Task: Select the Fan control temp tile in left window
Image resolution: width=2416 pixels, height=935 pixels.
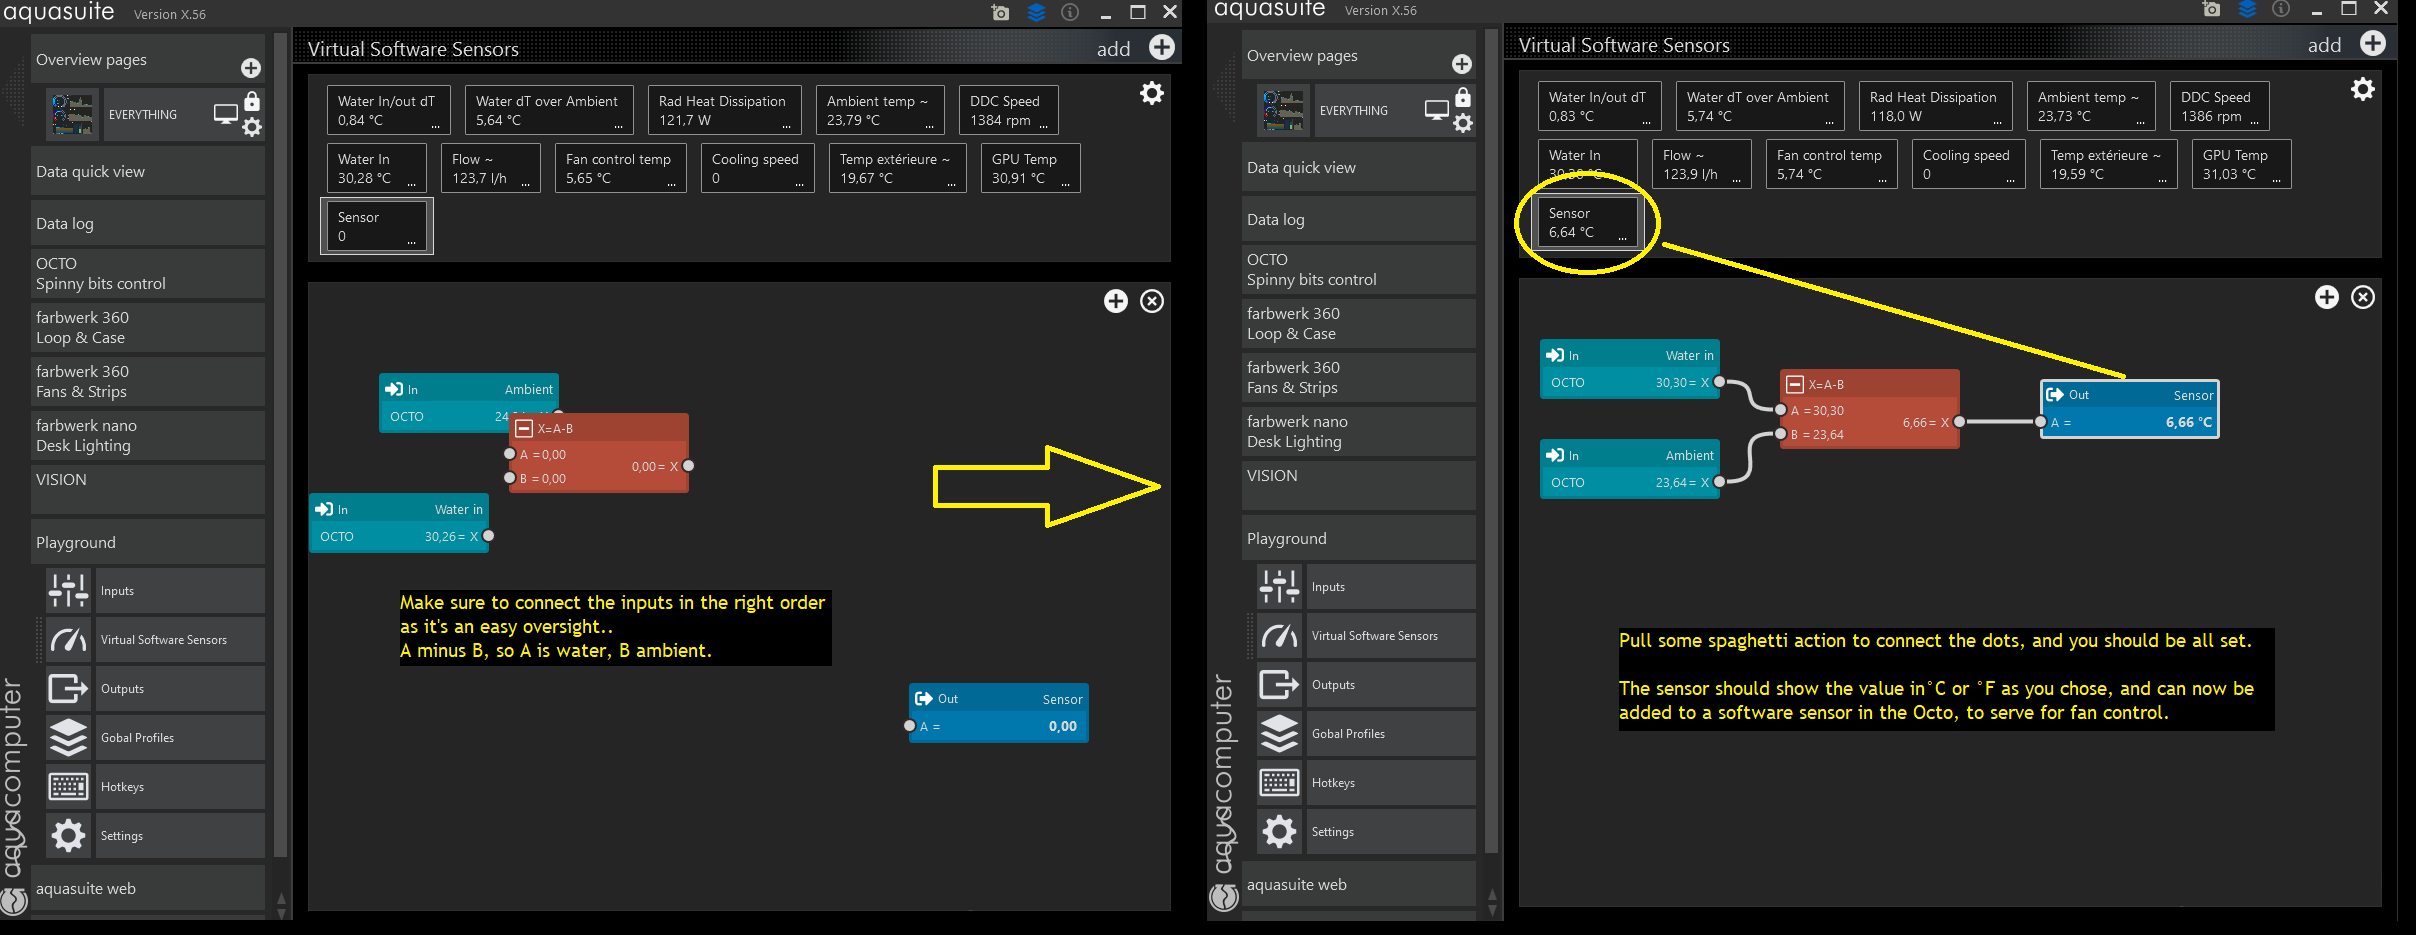Action: point(620,168)
